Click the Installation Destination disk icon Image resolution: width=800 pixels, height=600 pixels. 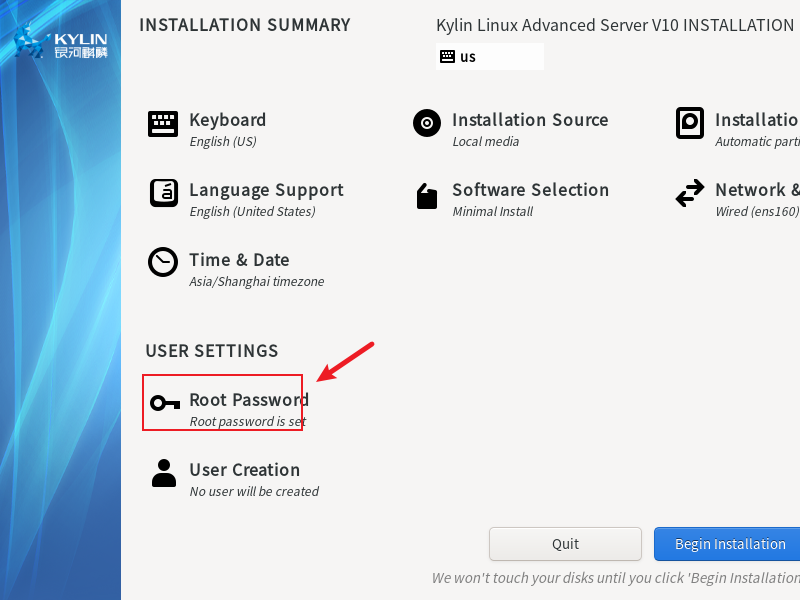click(690, 124)
